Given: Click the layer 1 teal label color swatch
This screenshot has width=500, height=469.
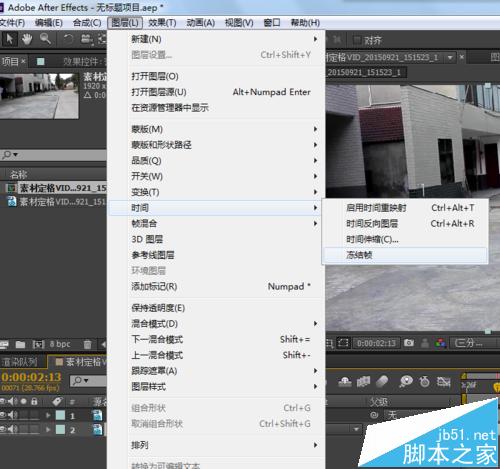Looking at the screenshot, I should click(x=60, y=415).
